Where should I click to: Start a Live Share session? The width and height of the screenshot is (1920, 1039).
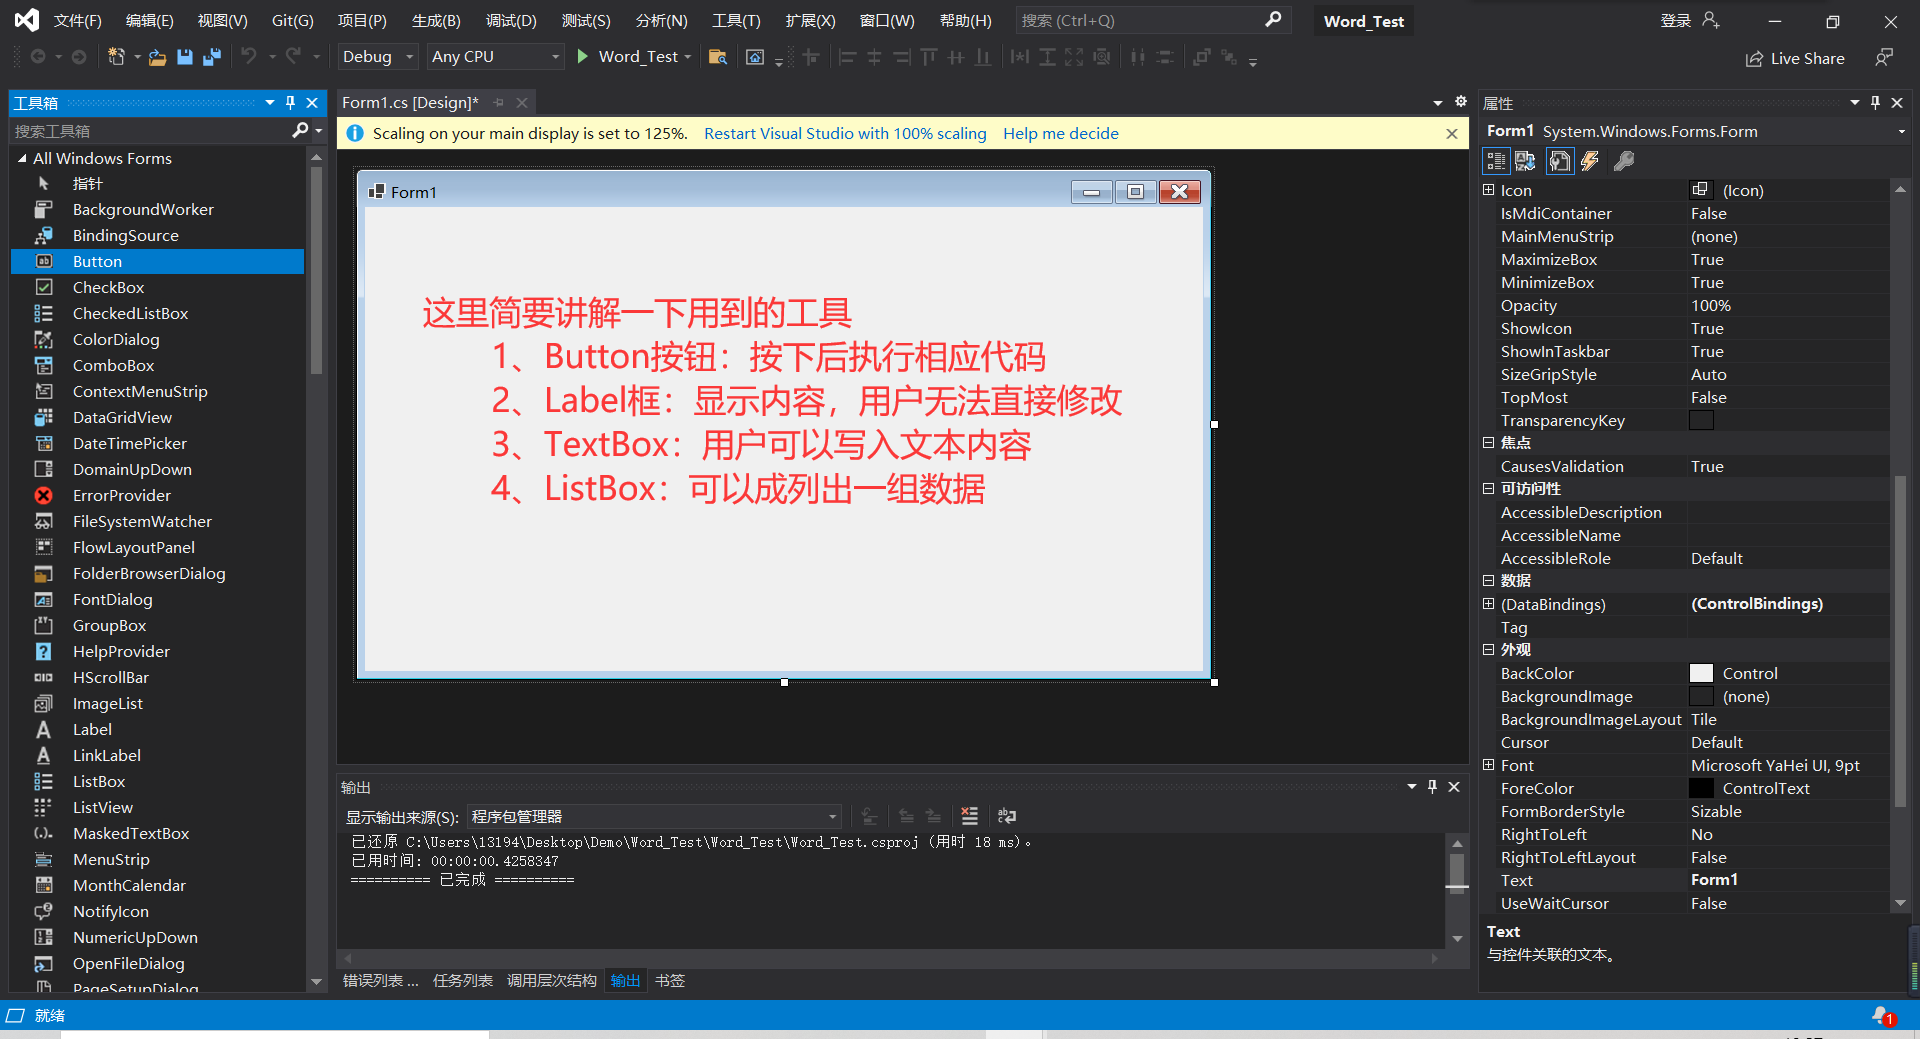(1794, 58)
